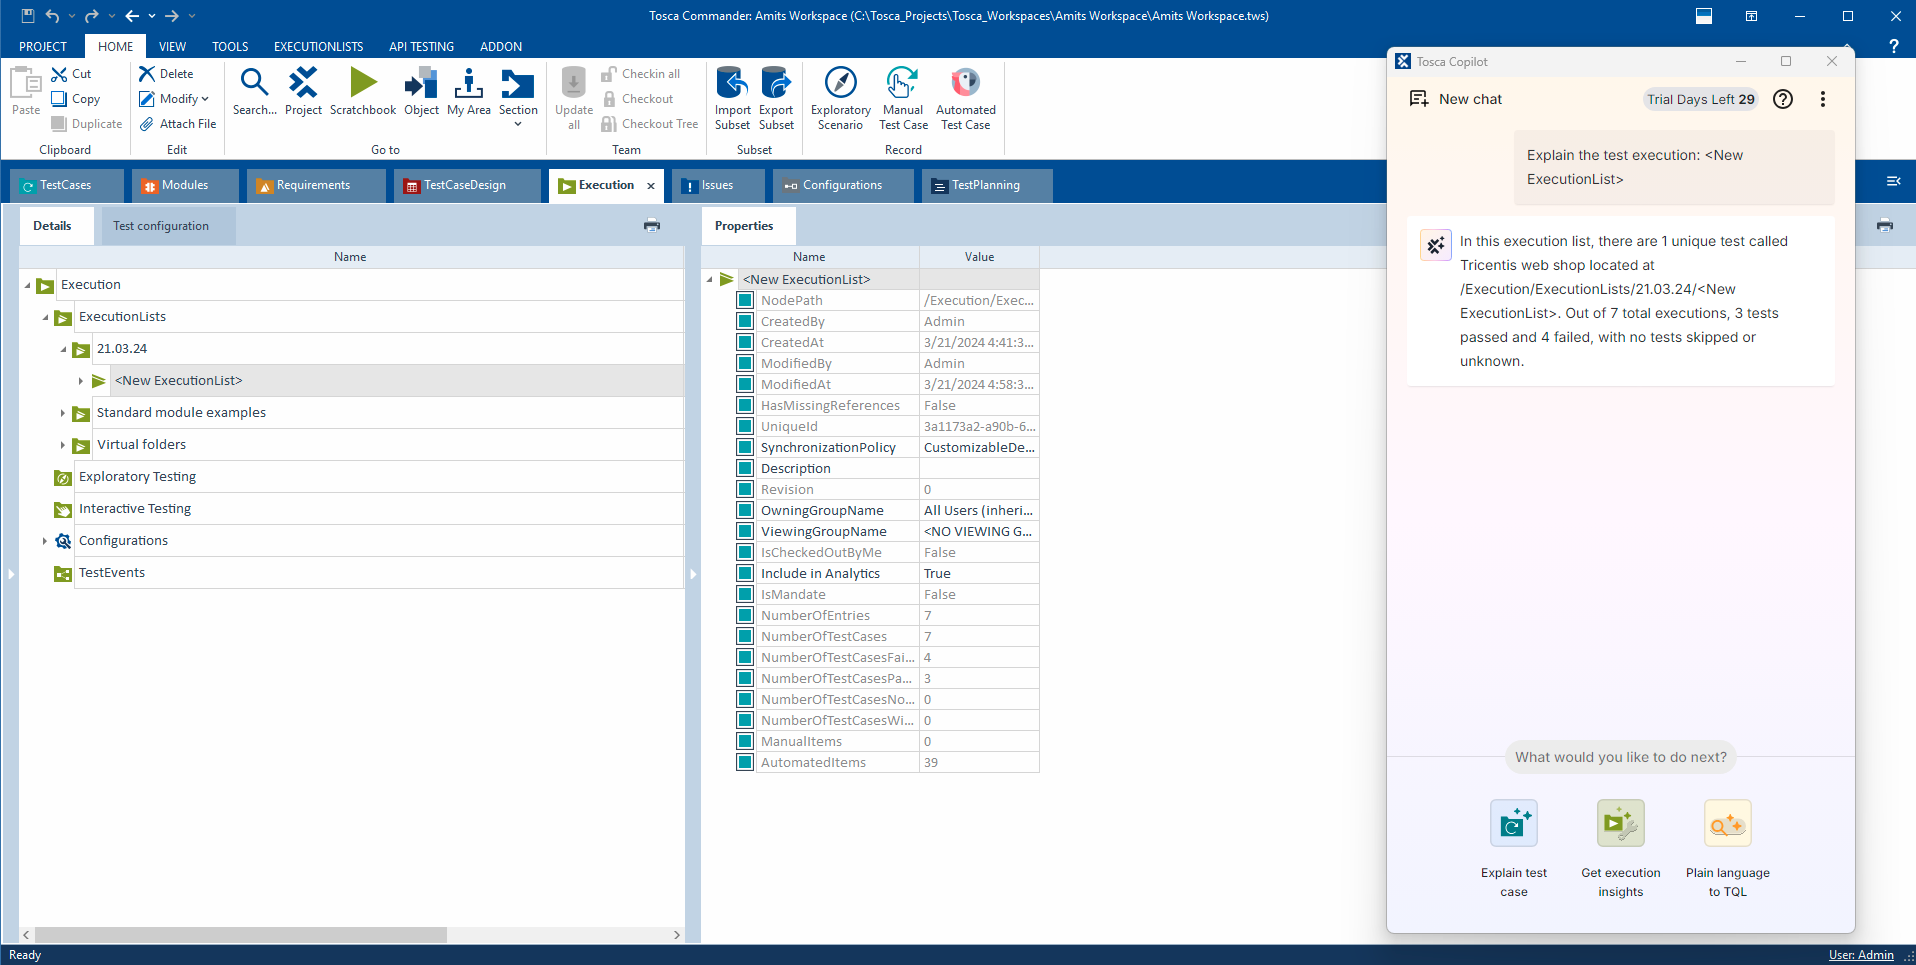The width and height of the screenshot is (1916, 965).
Task: Click the print icon behind the Copilot window
Action: coord(1885,226)
